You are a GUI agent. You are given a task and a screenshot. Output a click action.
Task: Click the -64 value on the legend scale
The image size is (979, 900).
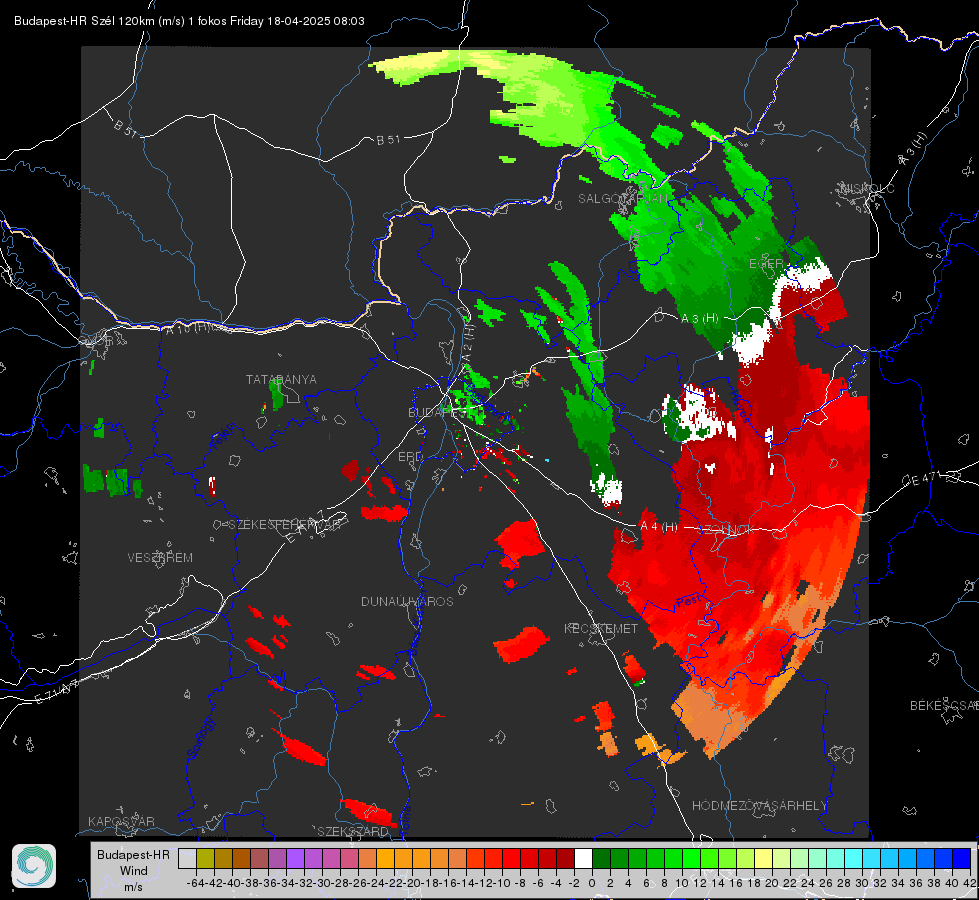[x=195, y=883]
